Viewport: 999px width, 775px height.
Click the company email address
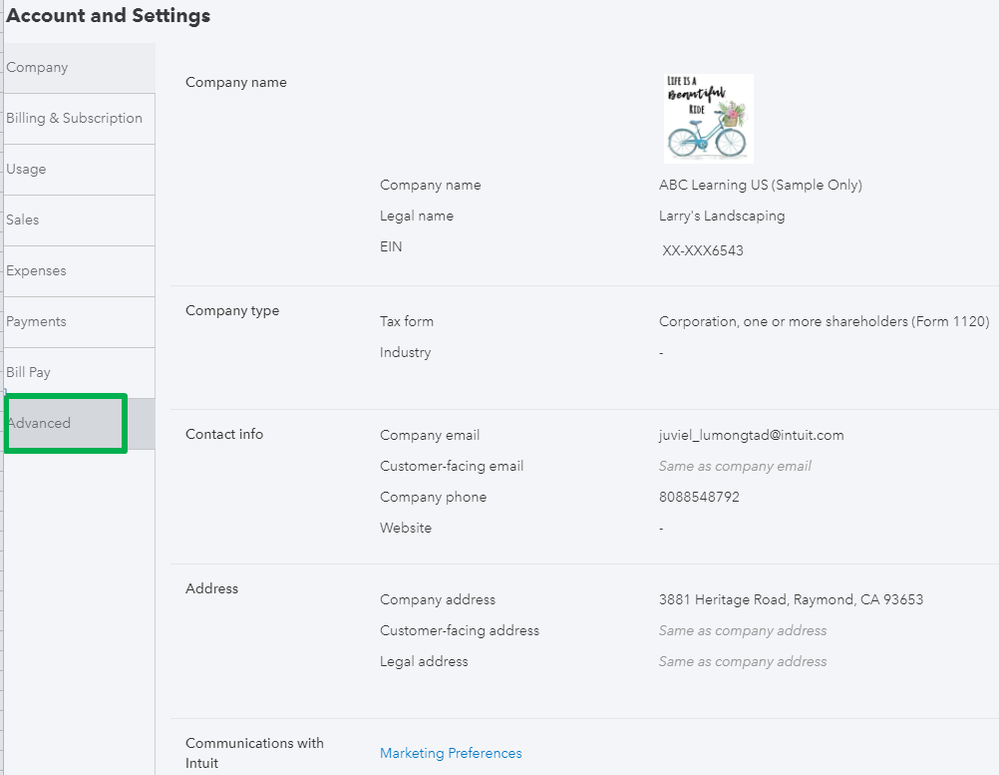click(751, 435)
